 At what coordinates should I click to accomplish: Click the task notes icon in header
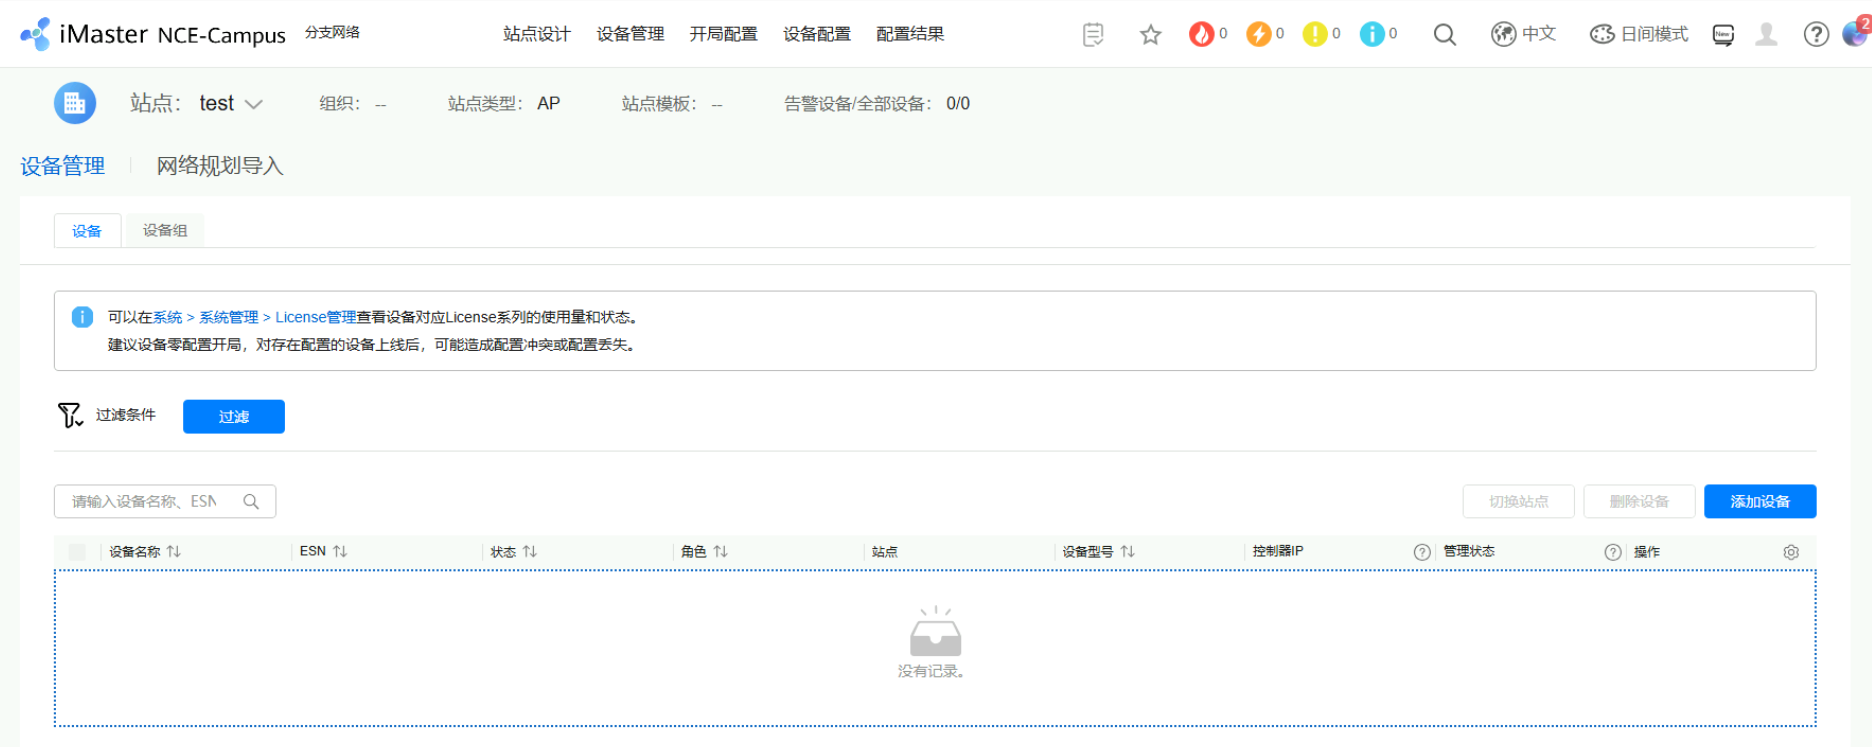point(1093,35)
